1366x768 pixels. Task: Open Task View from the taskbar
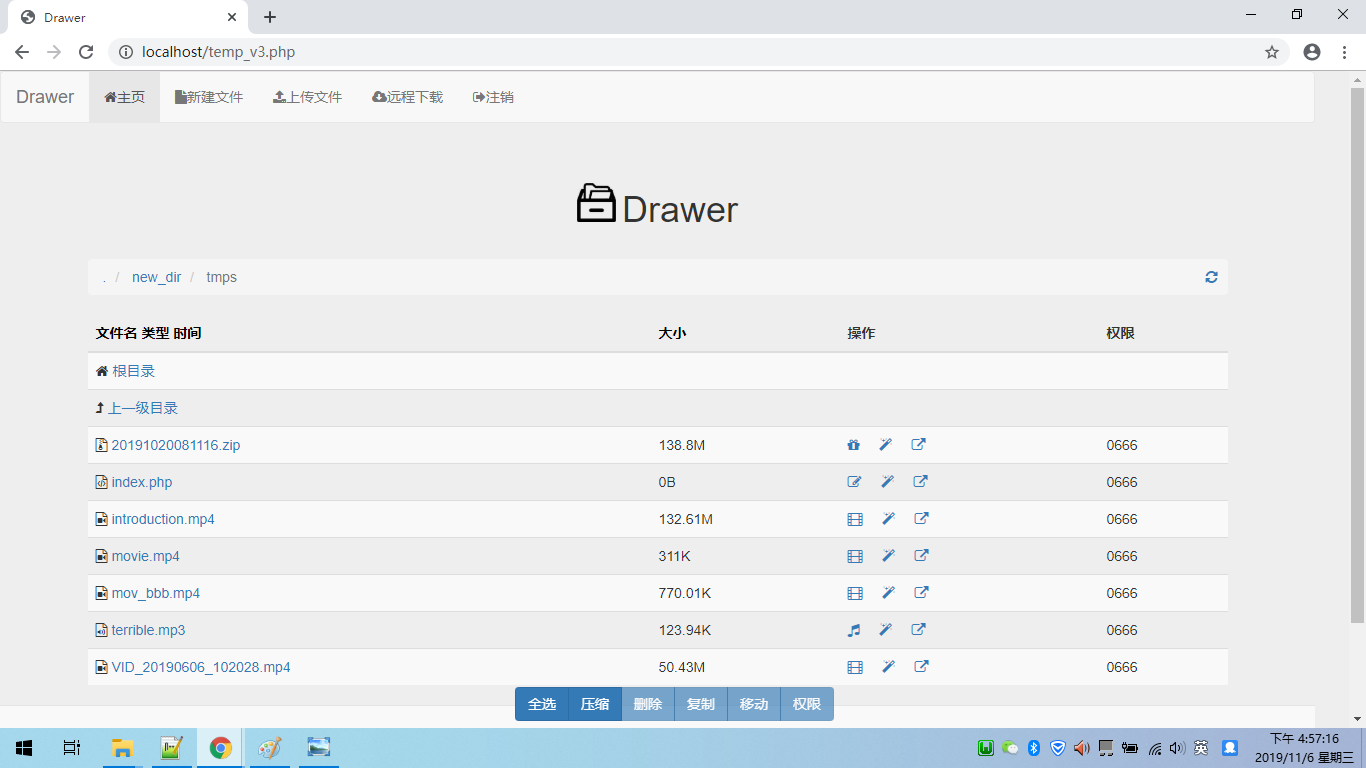tap(72, 747)
